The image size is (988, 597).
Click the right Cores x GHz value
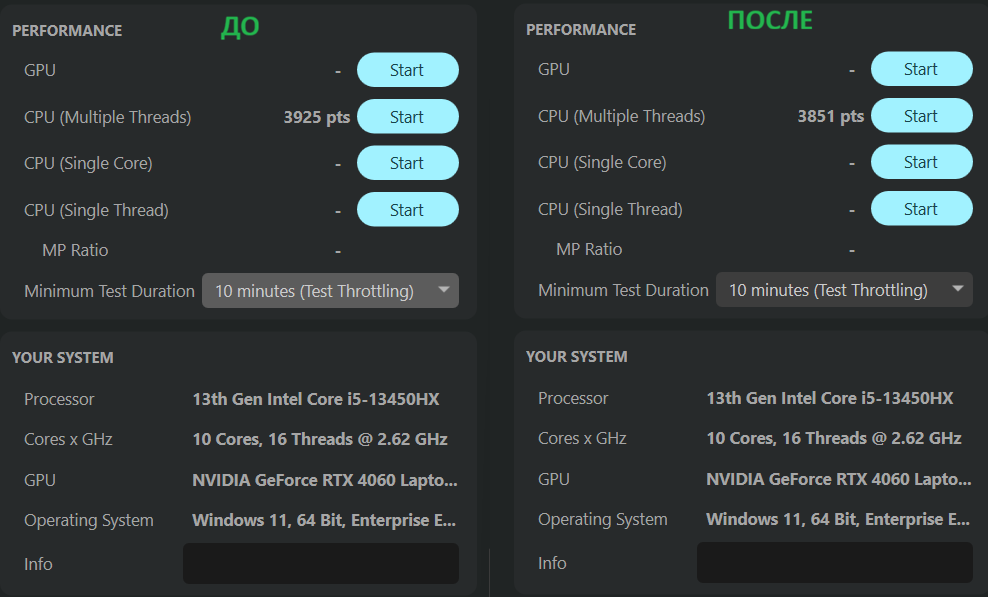pos(834,438)
